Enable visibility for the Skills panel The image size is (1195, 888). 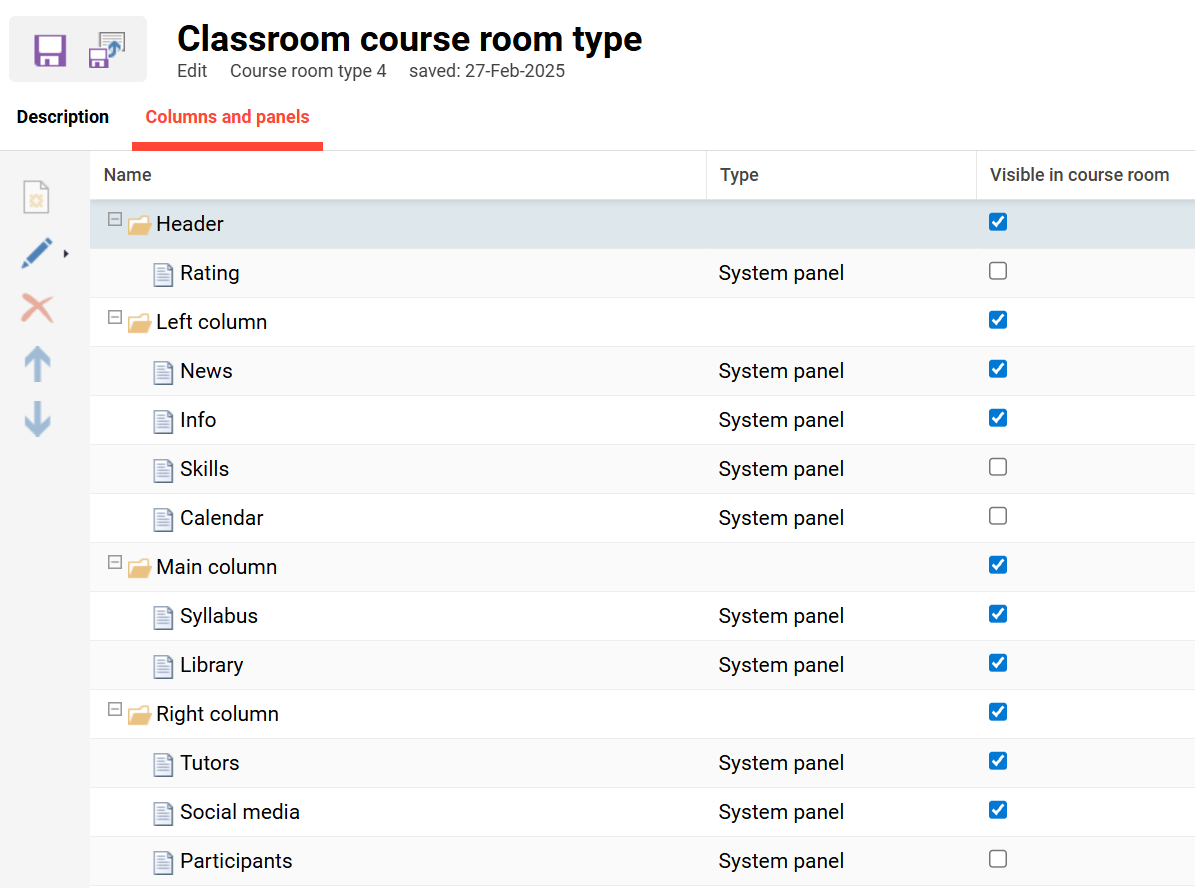997,466
